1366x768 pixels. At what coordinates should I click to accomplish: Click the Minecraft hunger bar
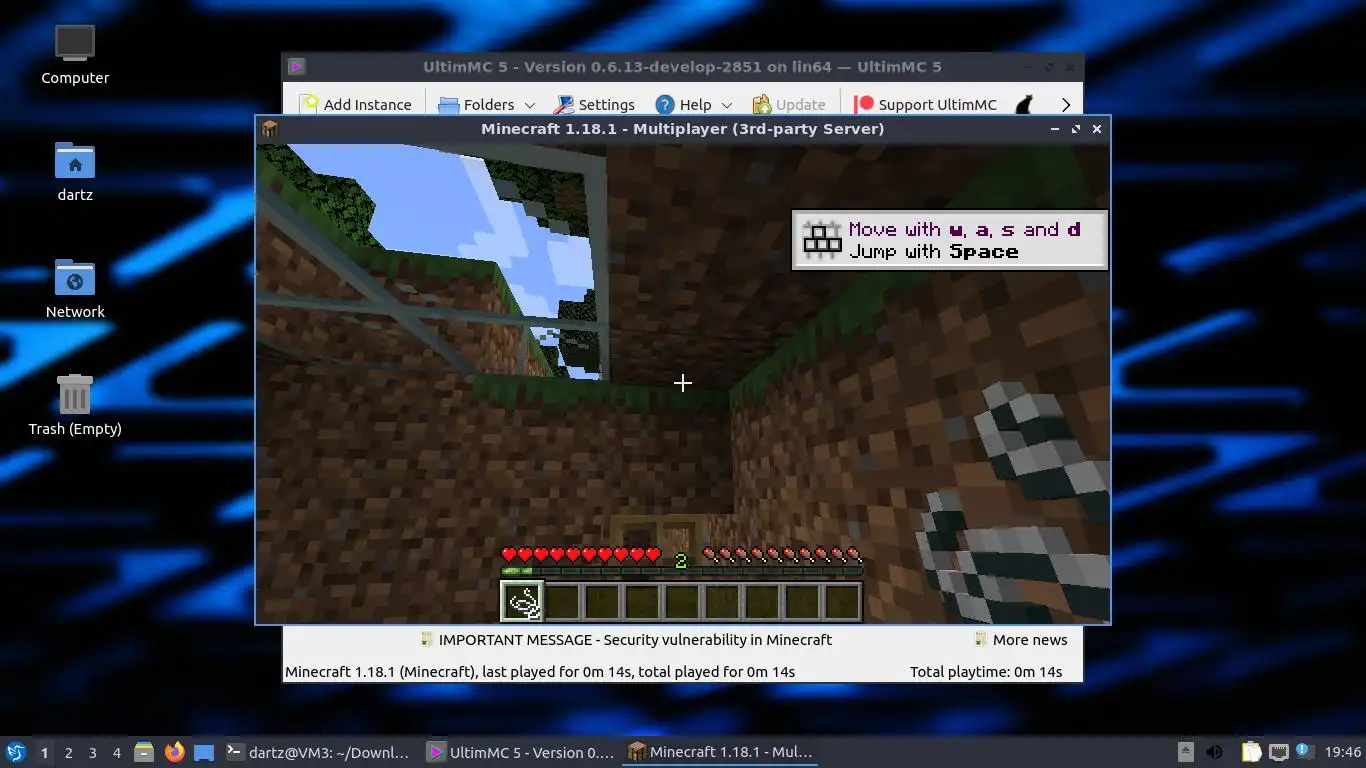(782, 554)
